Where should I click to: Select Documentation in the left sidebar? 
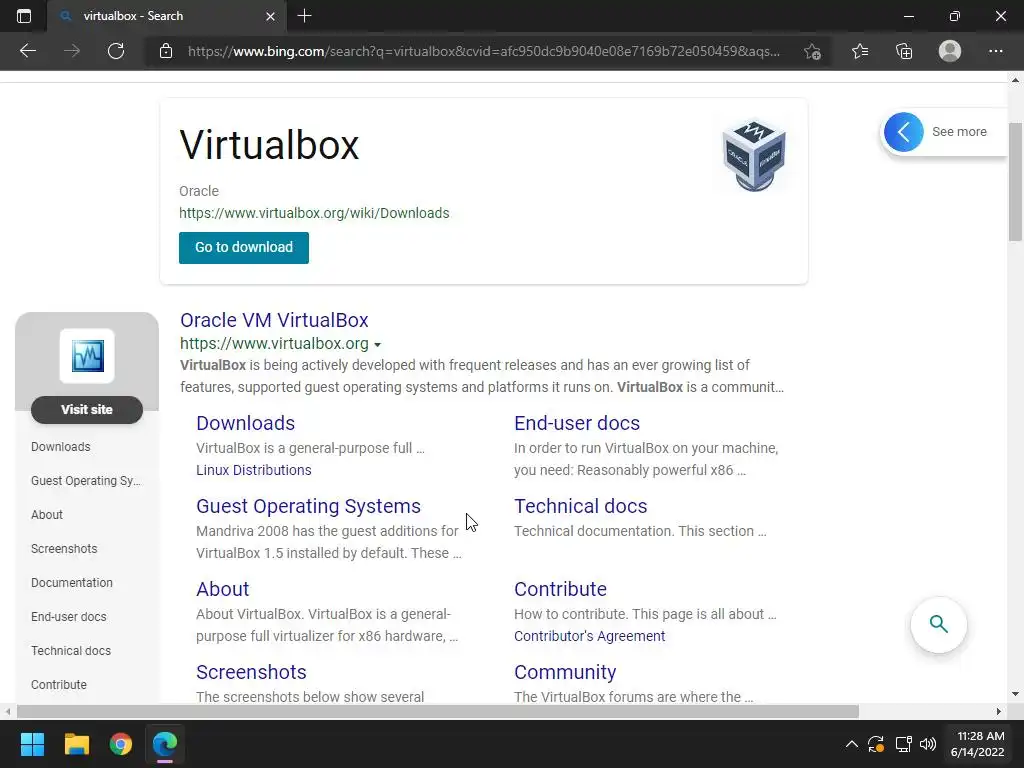pos(72,583)
